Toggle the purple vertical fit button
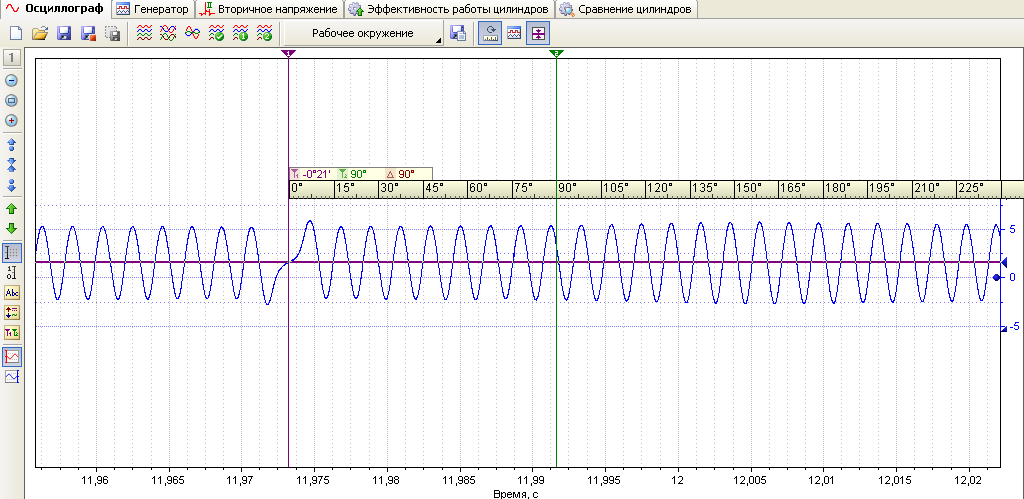This screenshot has width=1024, height=499. click(x=537, y=33)
